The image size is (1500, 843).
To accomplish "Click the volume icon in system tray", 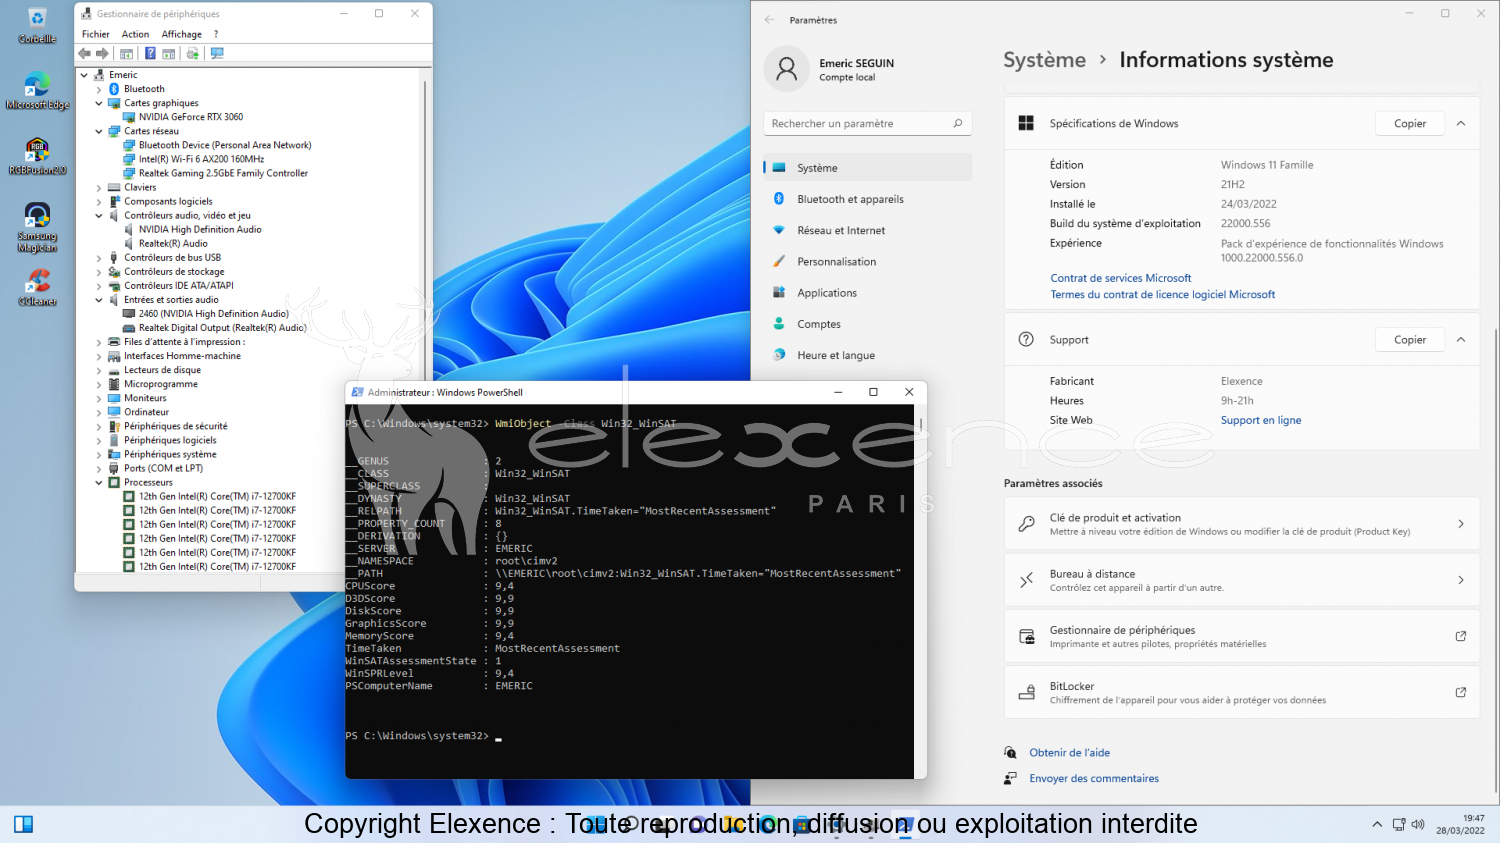I will (1418, 825).
